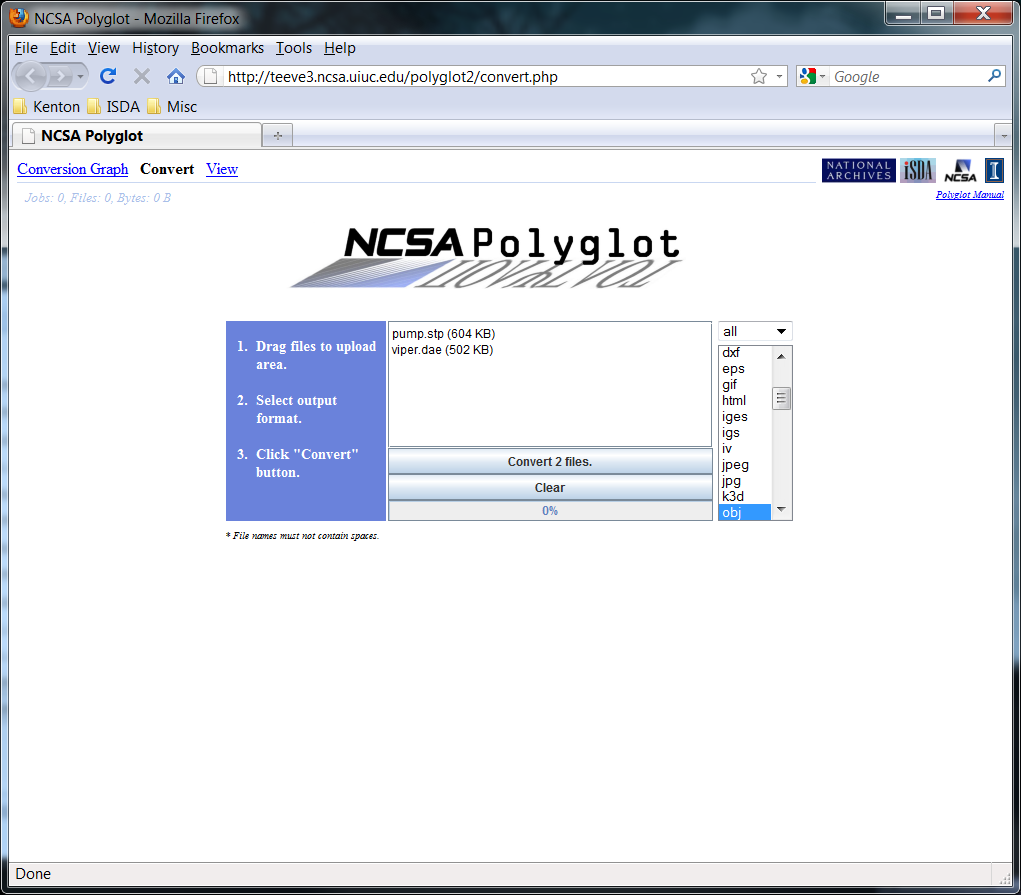Select jpg output format
Screen dimensions: 1021x895
(x=745, y=481)
